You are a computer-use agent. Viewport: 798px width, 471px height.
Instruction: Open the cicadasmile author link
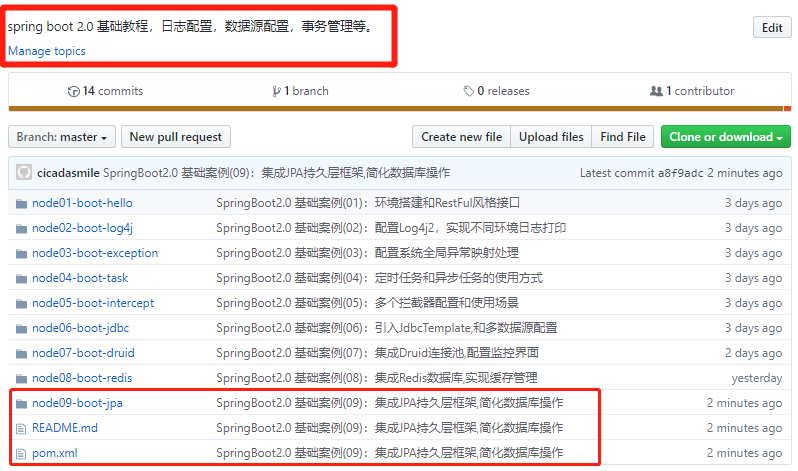(68, 173)
